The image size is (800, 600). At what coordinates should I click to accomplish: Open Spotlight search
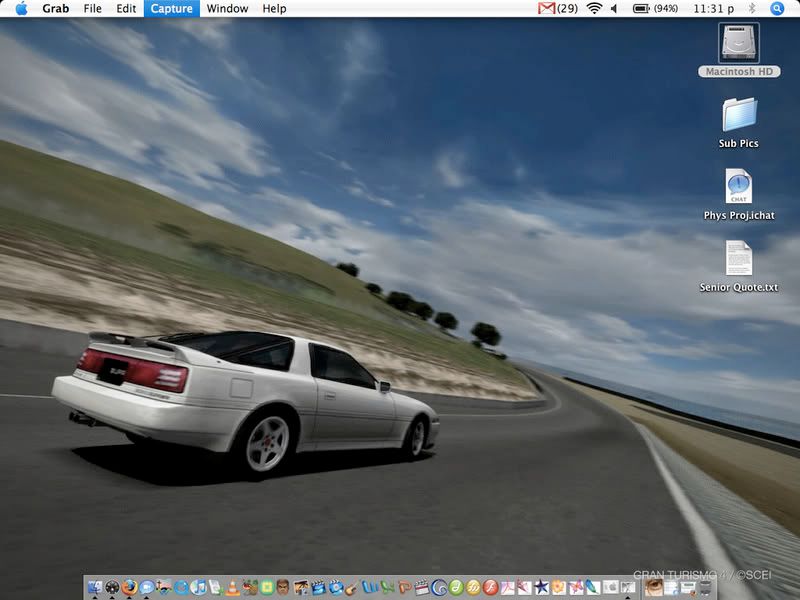(x=777, y=9)
